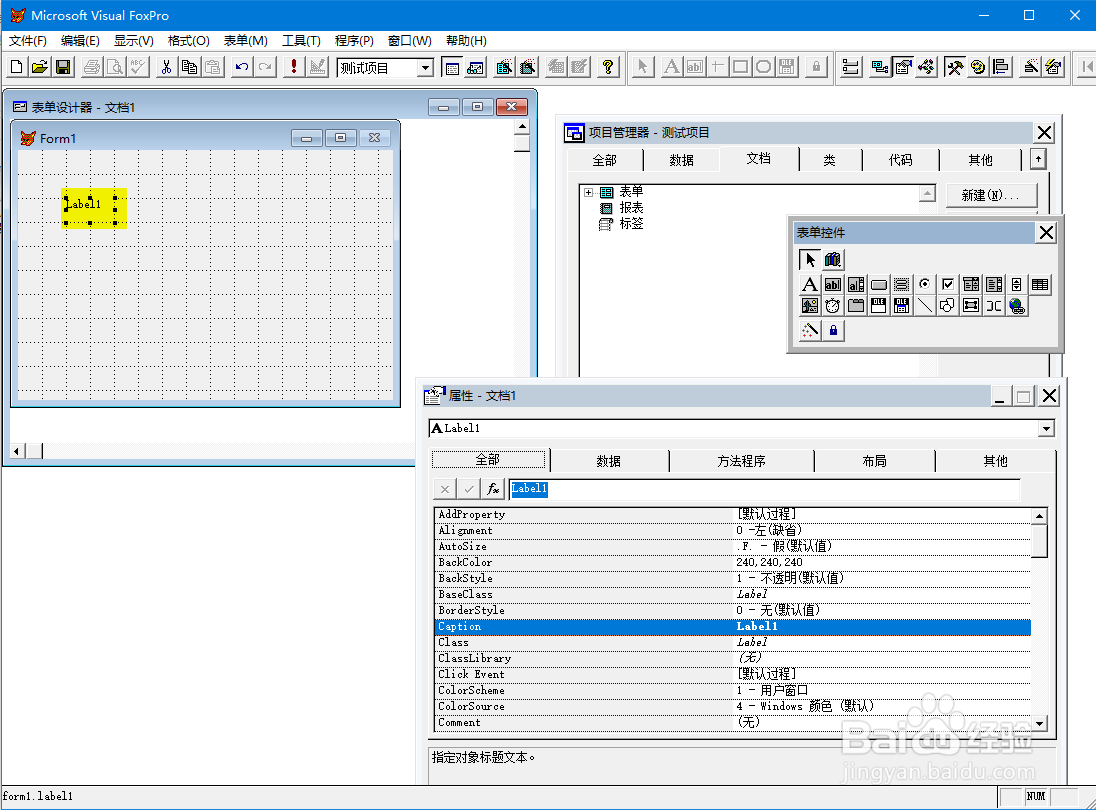The height and width of the screenshot is (810, 1096).
Task: Select the Combo Box control in toolbox
Action: tap(971, 284)
